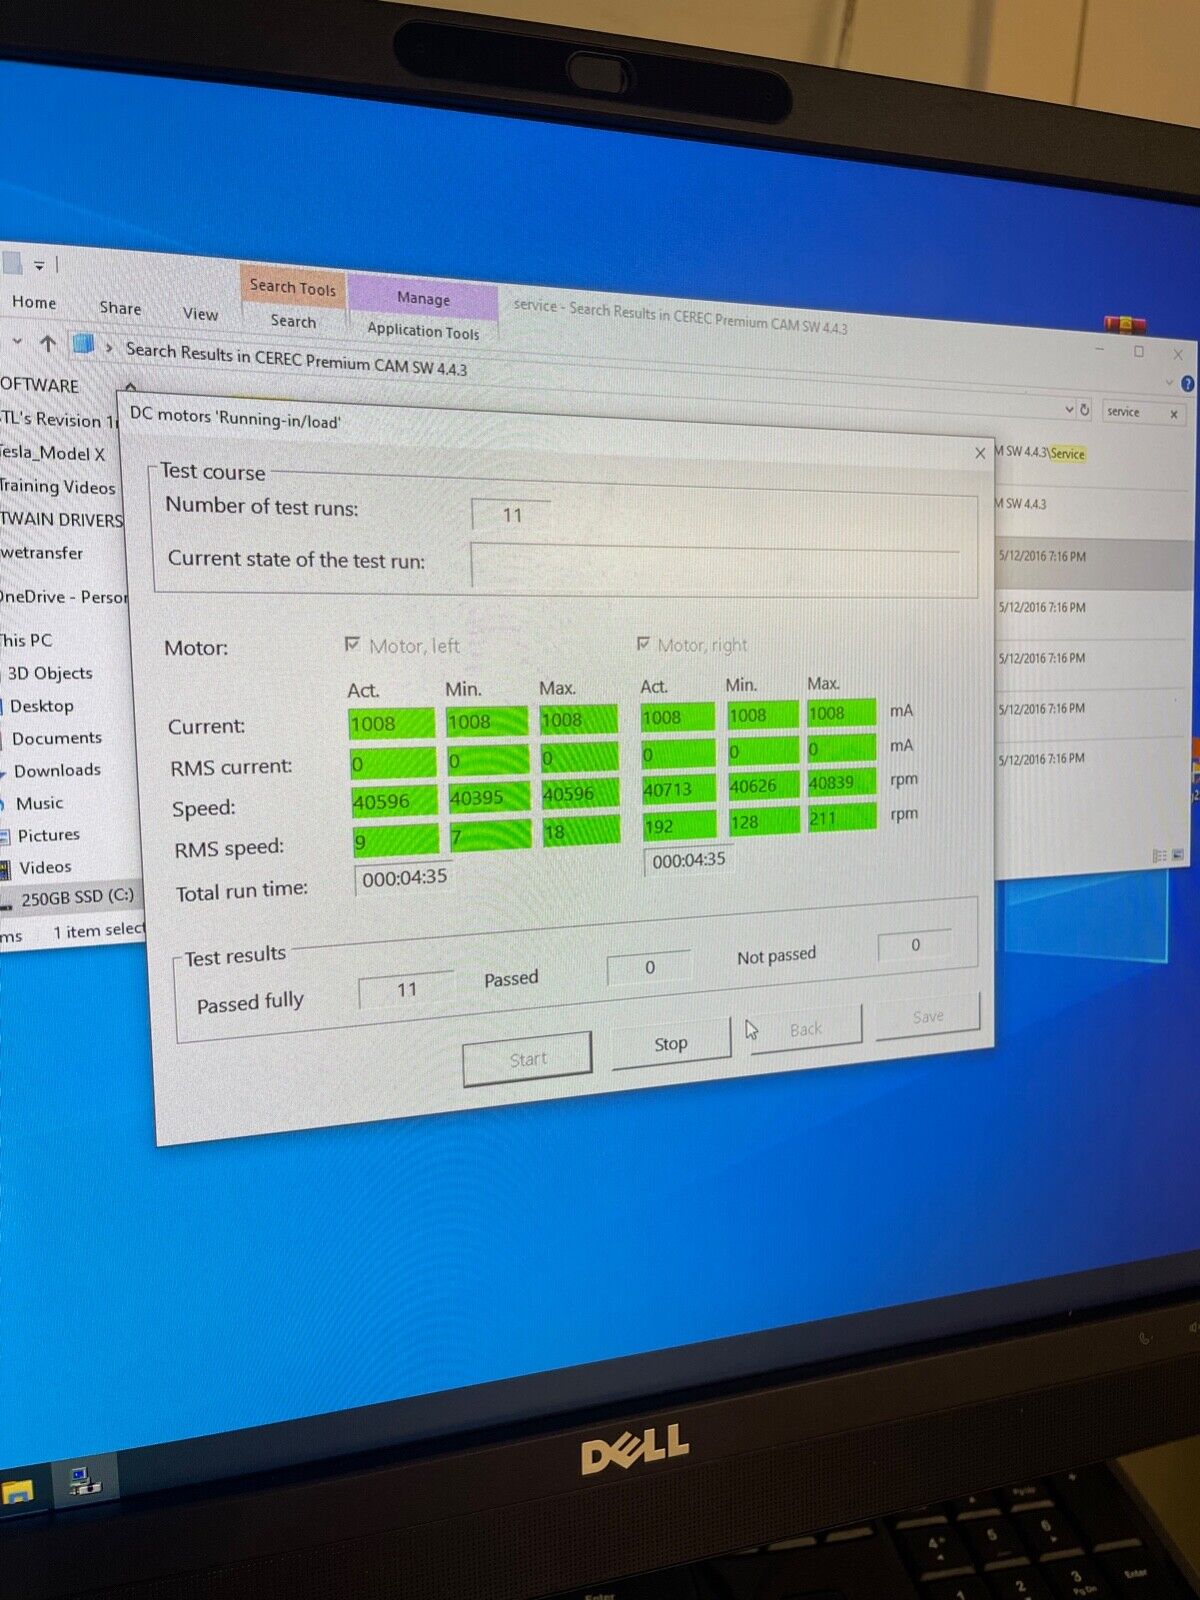Select 'wetransfer' in the navigation pane

[42, 553]
